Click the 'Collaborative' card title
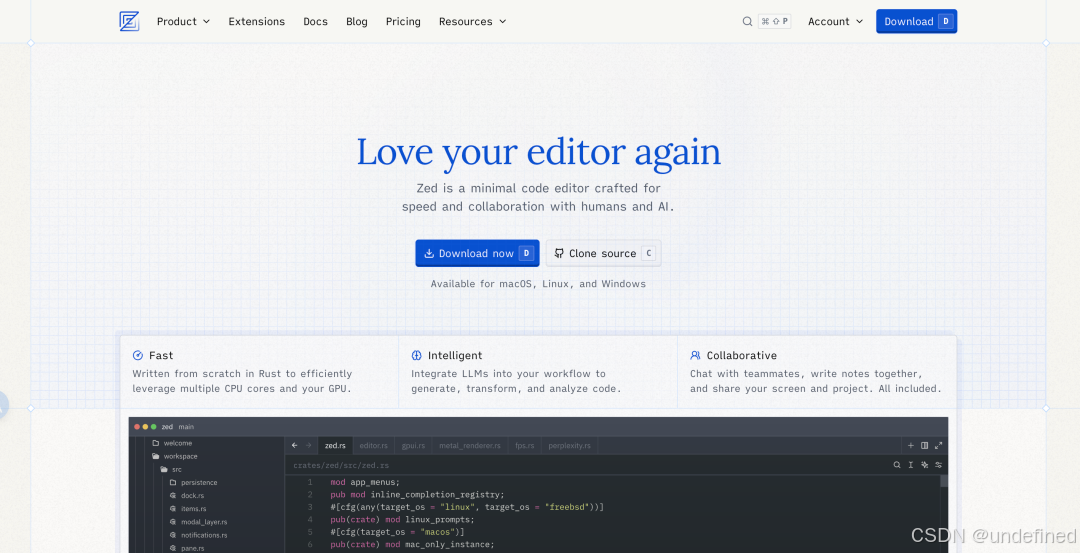The image size is (1080, 553). pos(741,355)
